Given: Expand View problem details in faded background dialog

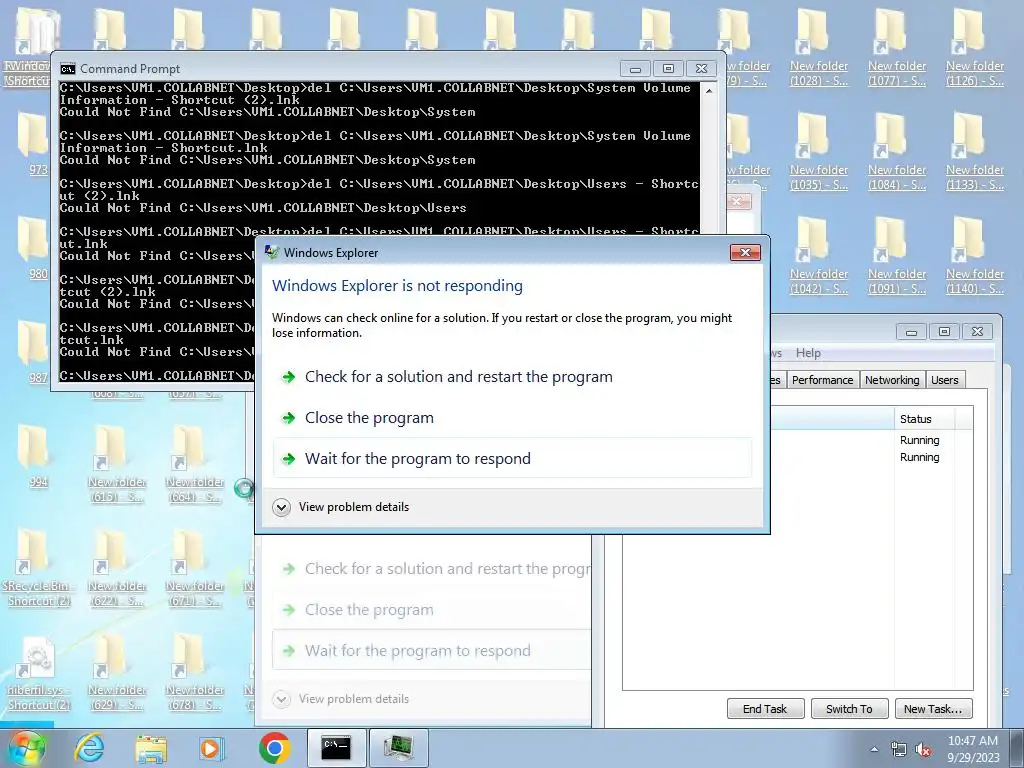Looking at the screenshot, I should click(x=341, y=699).
